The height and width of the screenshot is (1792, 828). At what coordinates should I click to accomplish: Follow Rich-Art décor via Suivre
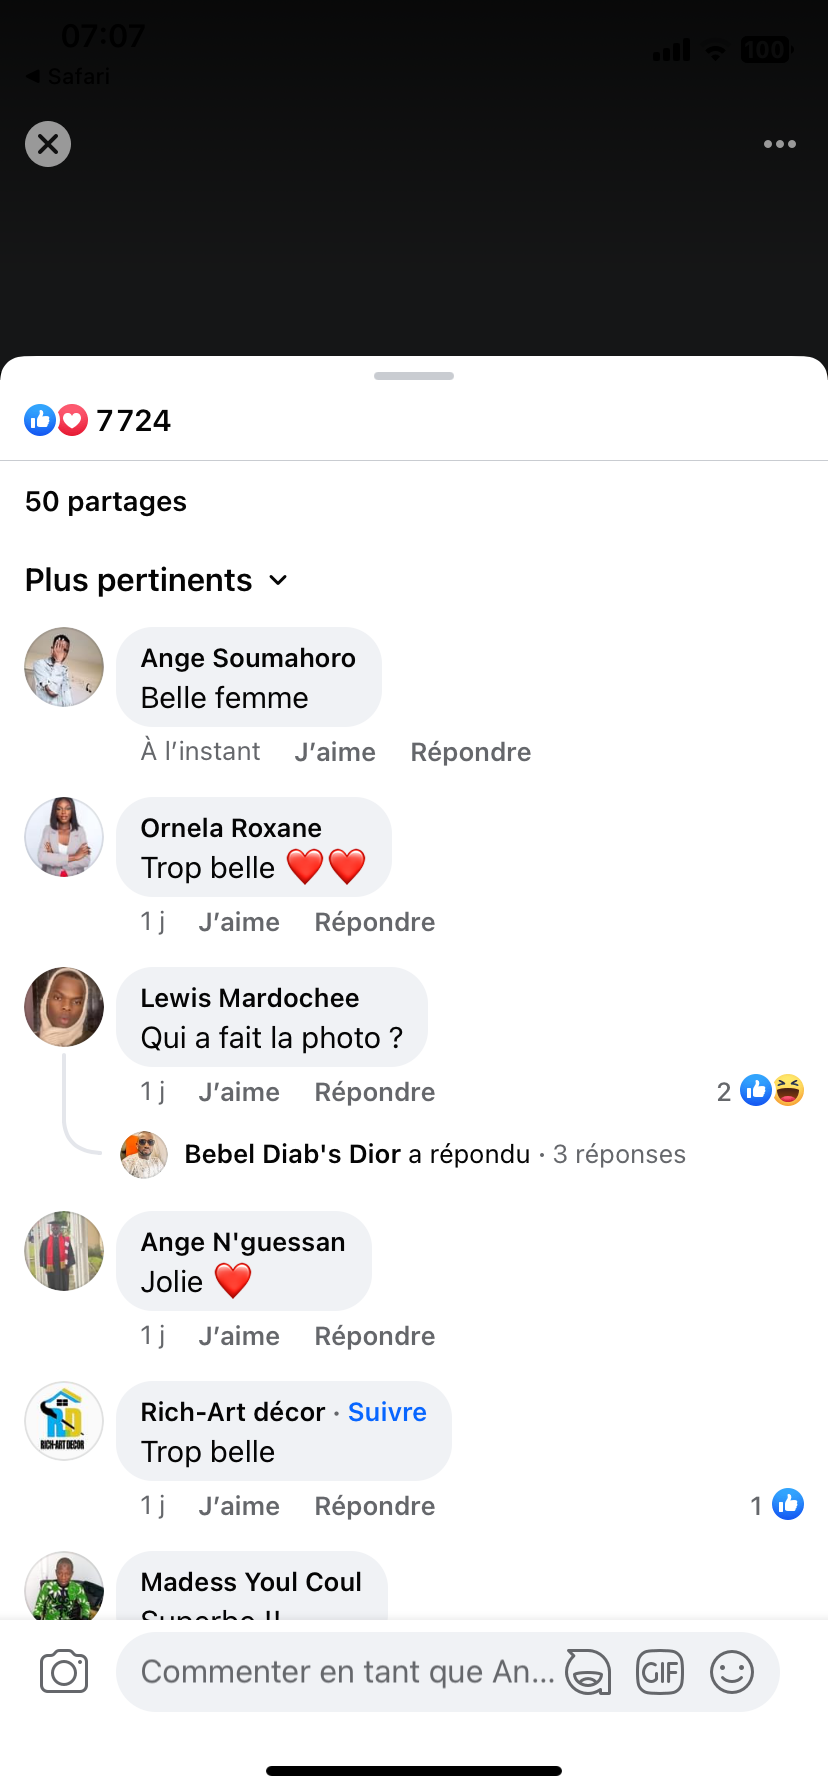pos(387,1412)
